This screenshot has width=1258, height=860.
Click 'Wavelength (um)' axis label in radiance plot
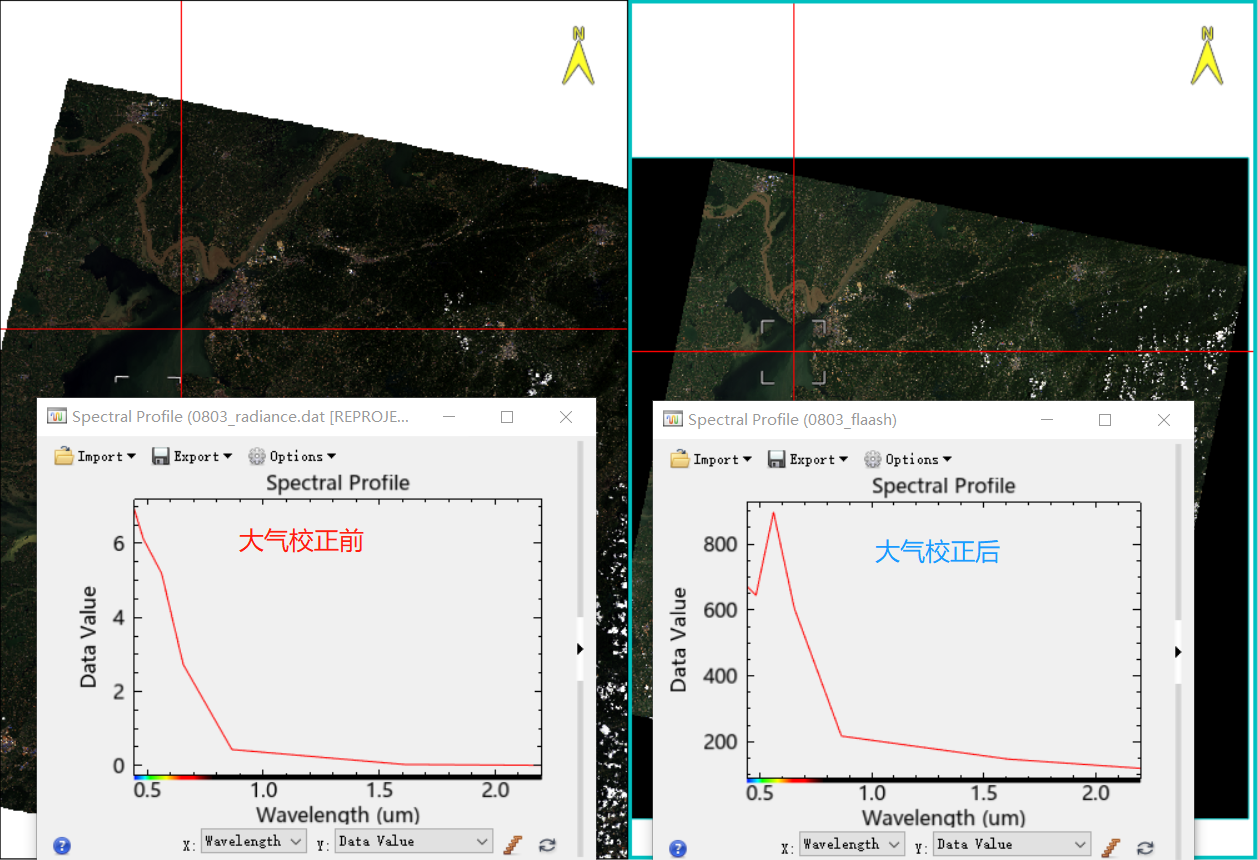pos(338,814)
